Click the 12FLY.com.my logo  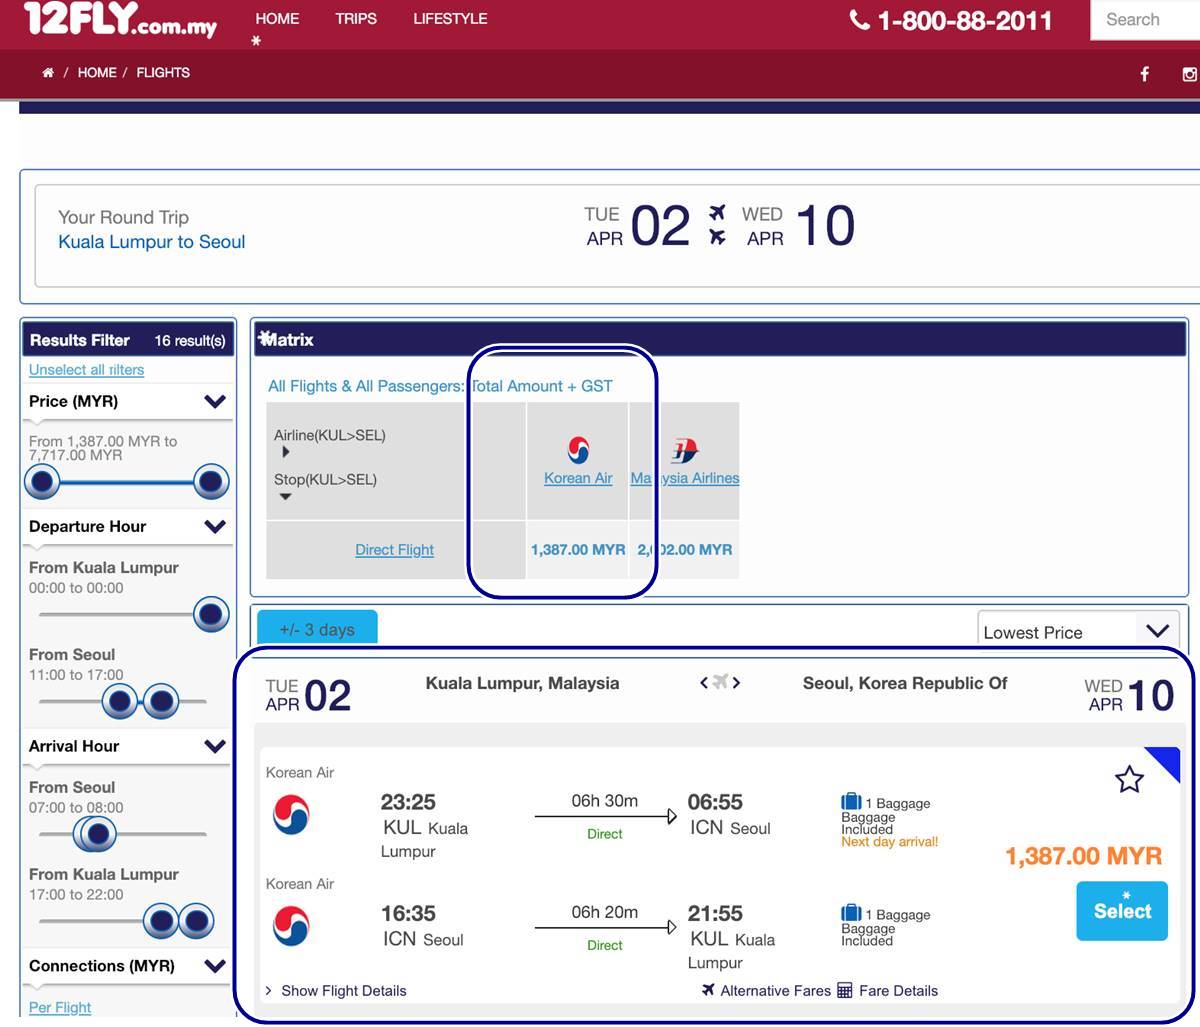click(121, 19)
